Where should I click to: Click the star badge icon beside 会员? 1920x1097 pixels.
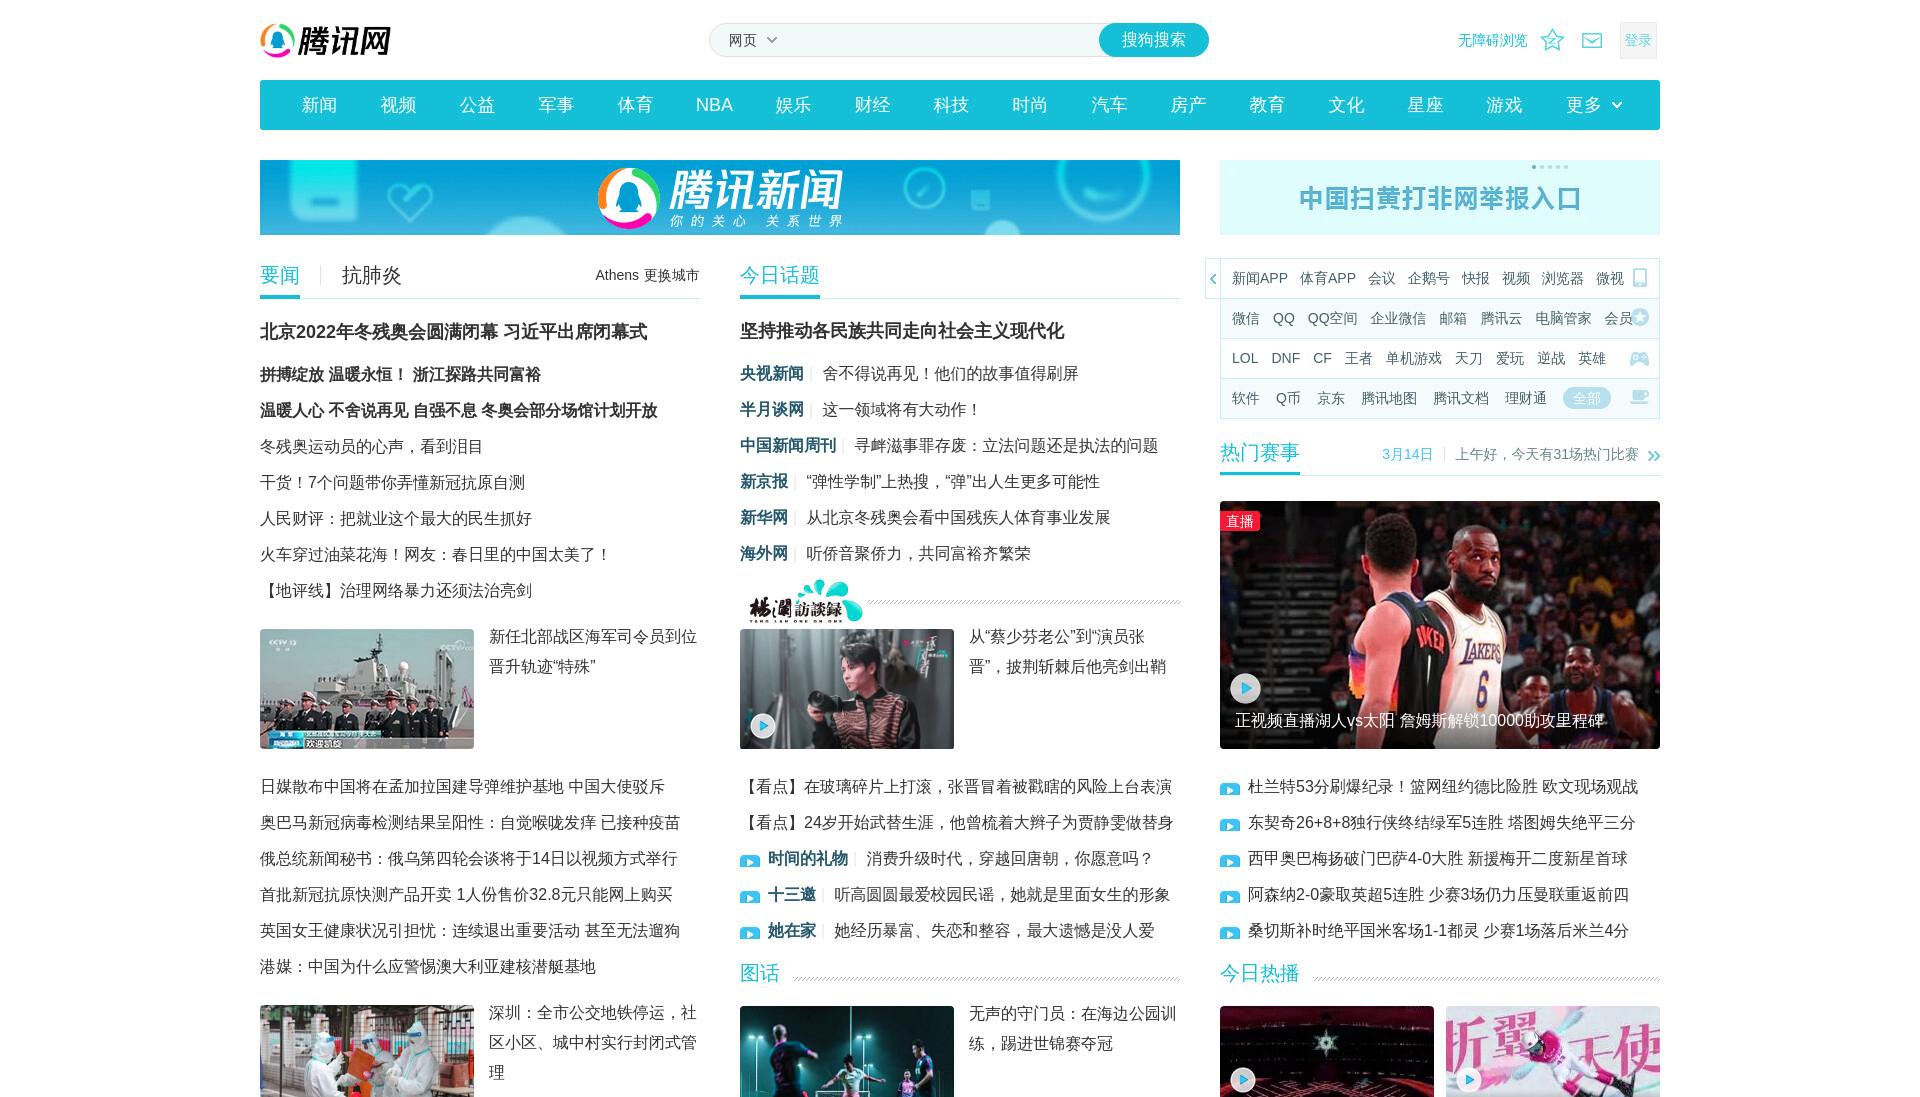[x=1641, y=318]
